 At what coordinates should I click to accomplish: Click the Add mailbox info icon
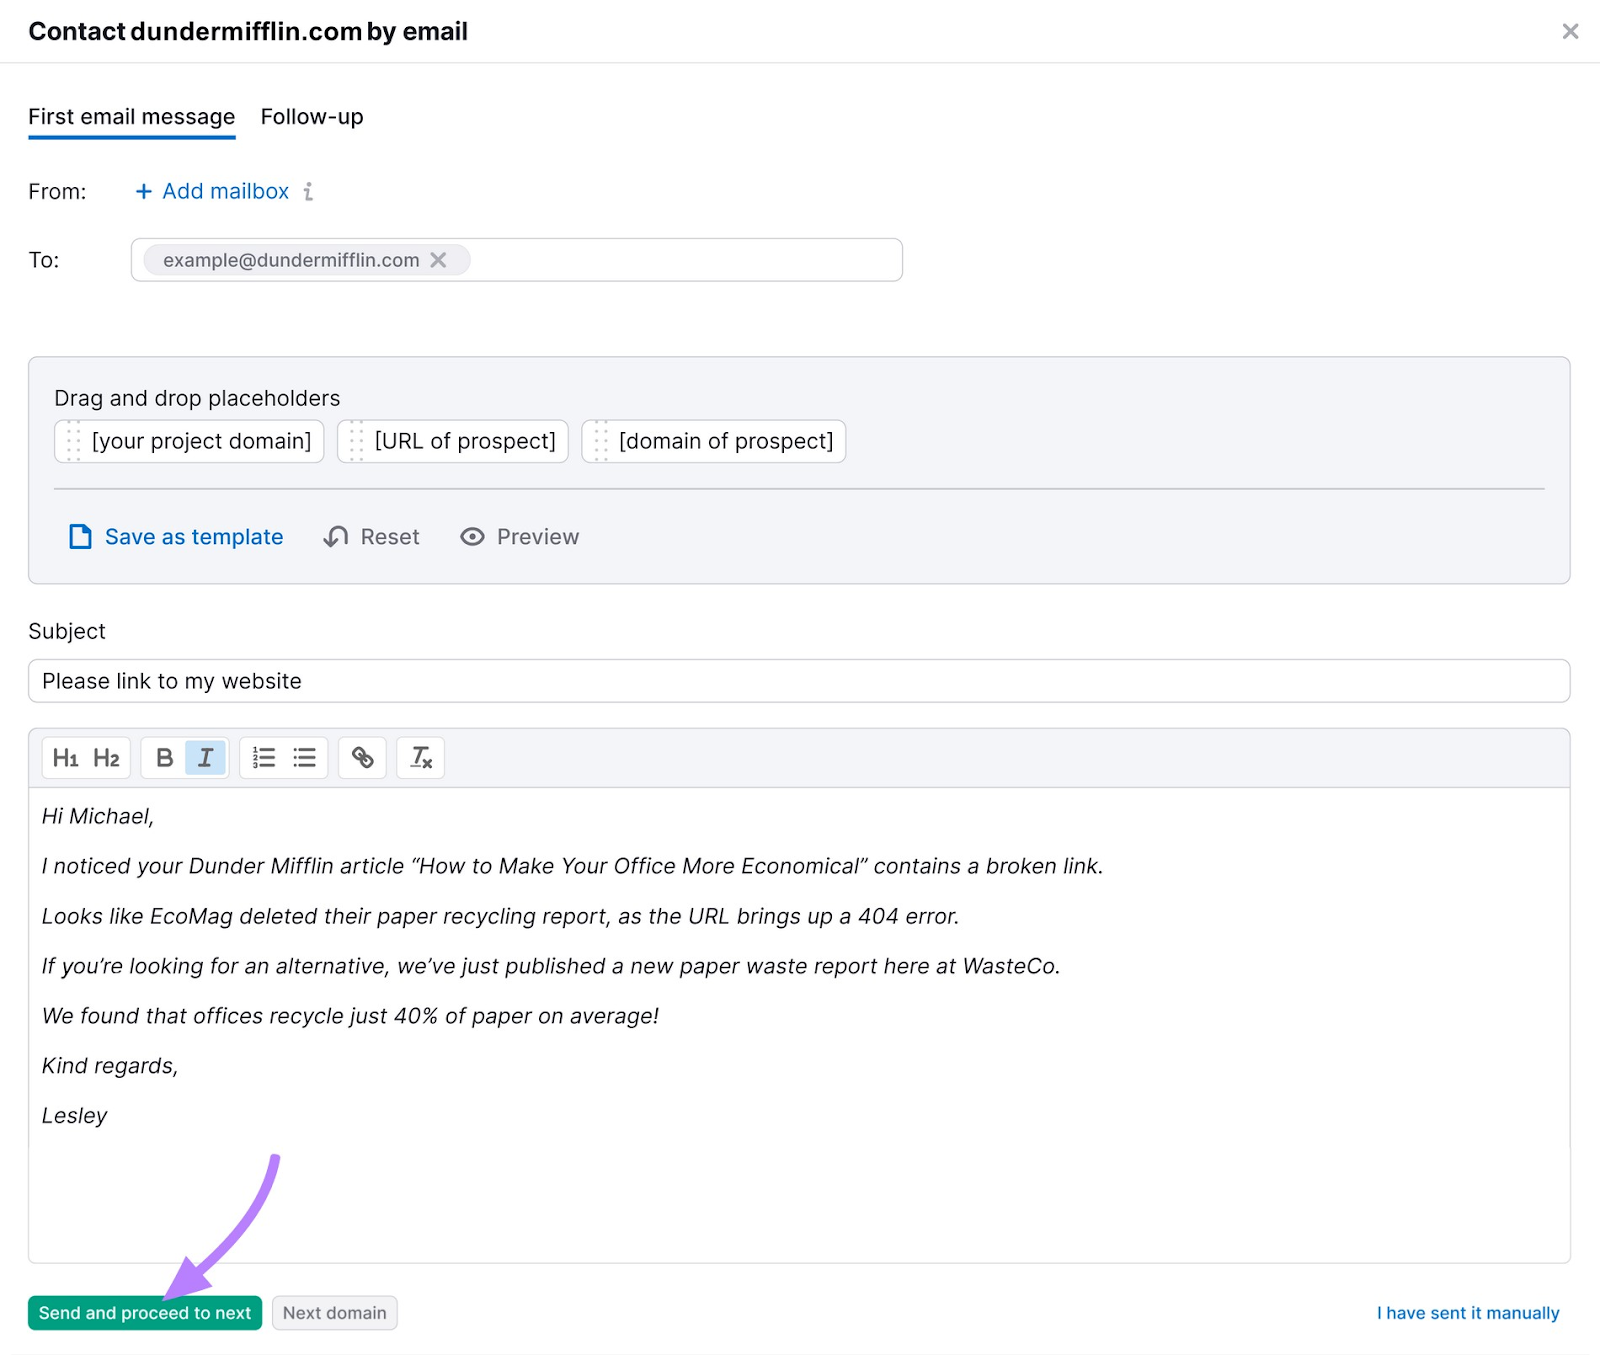309,191
